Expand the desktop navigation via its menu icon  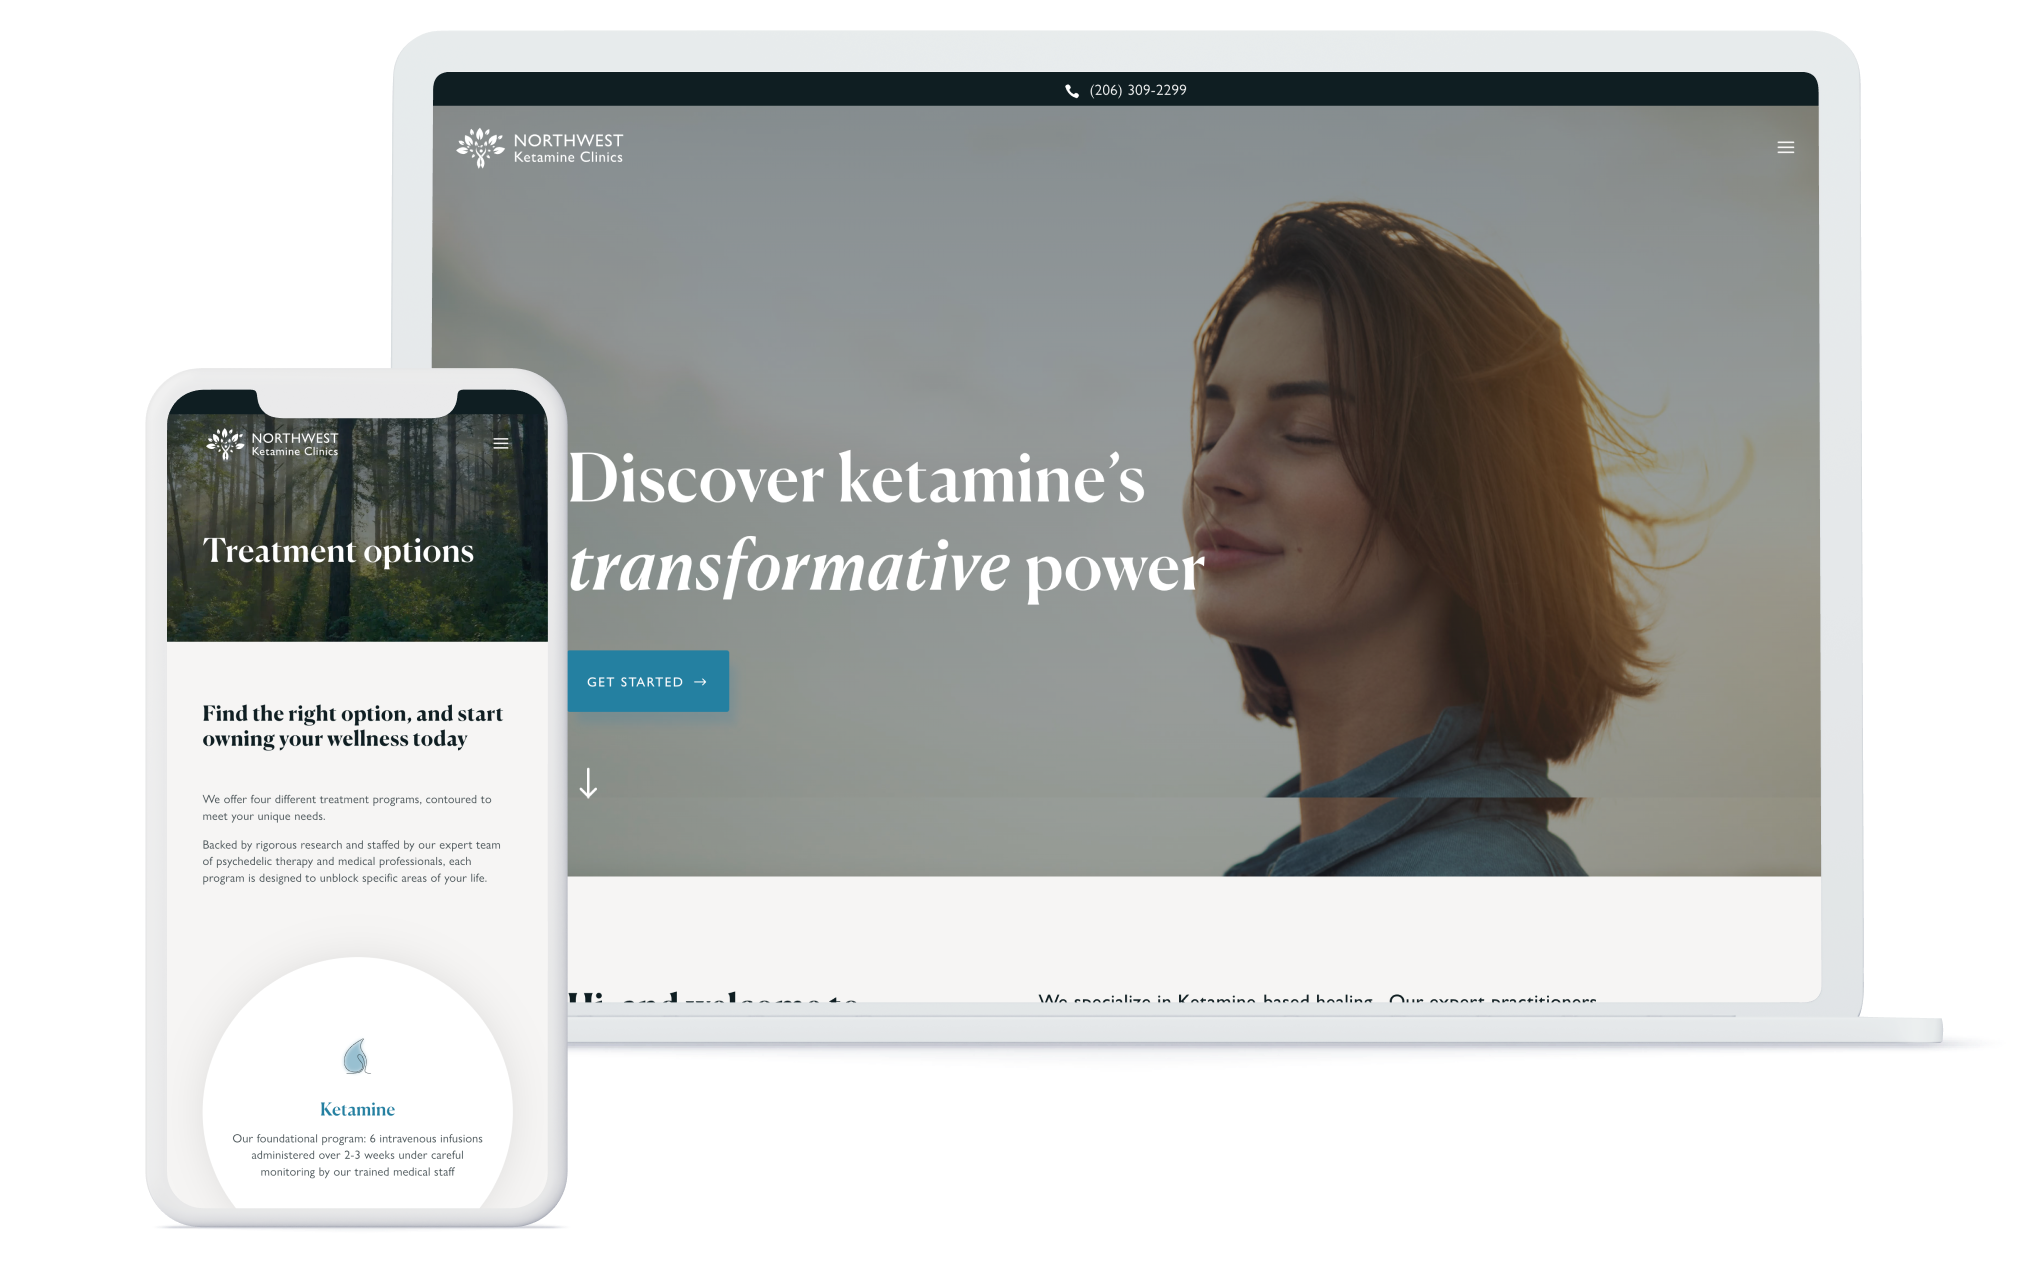point(1786,146)
